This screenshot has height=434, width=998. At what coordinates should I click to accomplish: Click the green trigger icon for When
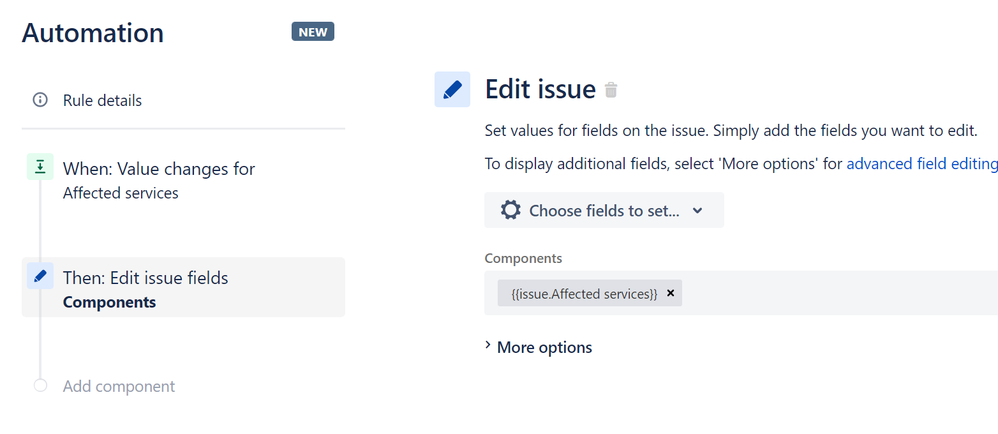tap(40, 167)
